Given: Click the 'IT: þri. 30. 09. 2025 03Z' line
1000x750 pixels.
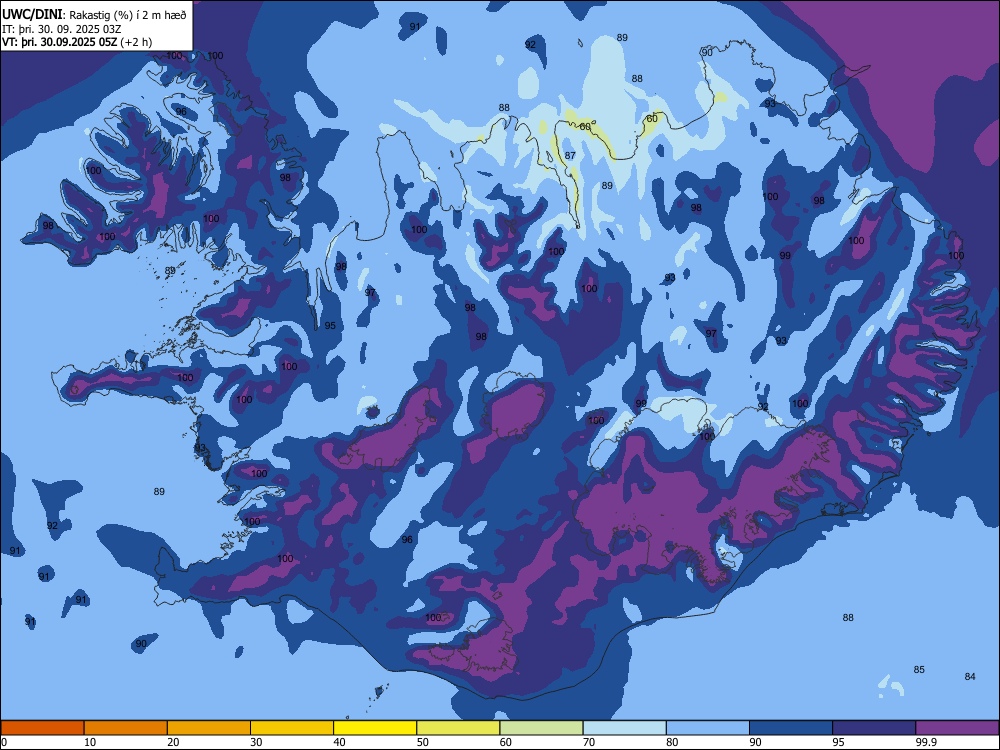Looking at the screenshot, I should point(62,29).
